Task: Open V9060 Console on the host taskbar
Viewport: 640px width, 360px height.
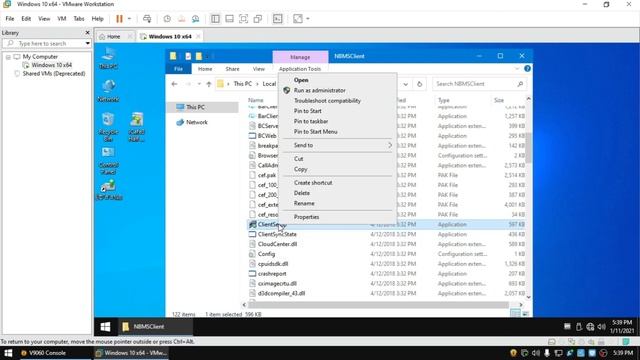Action: tap(48, 353)
